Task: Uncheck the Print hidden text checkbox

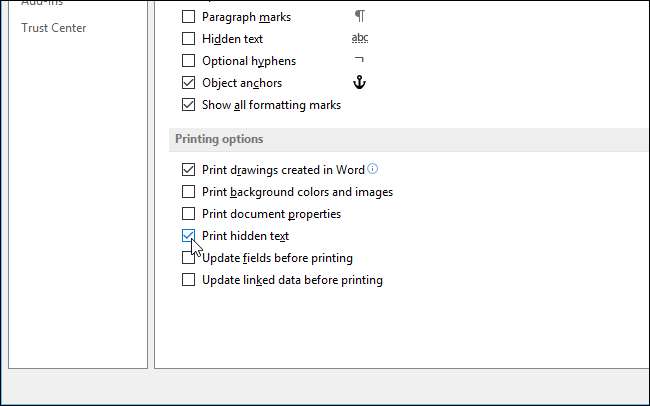Action: [188, 236]
